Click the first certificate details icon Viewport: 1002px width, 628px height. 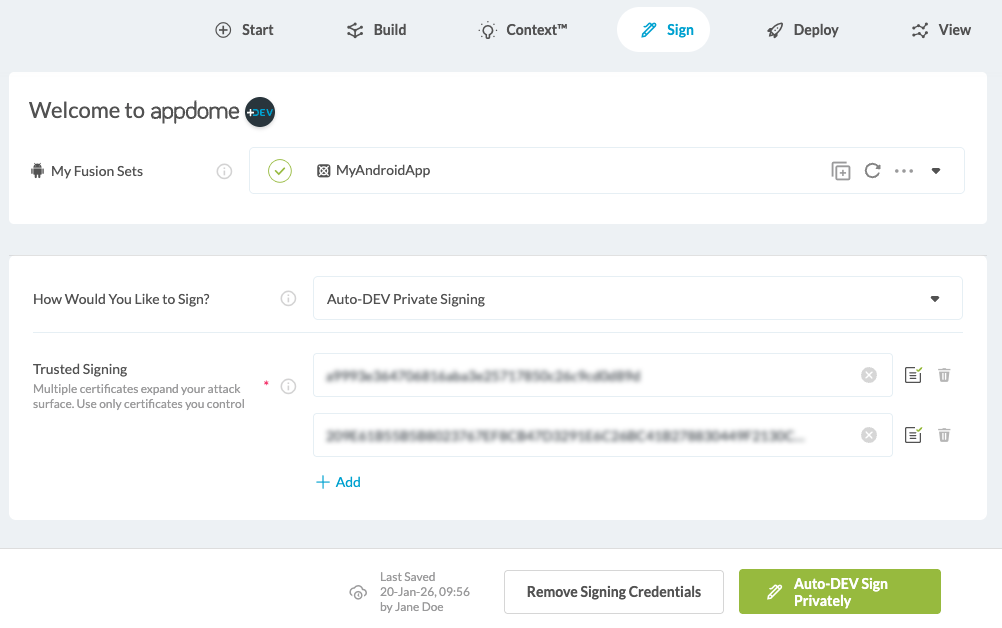912,375
